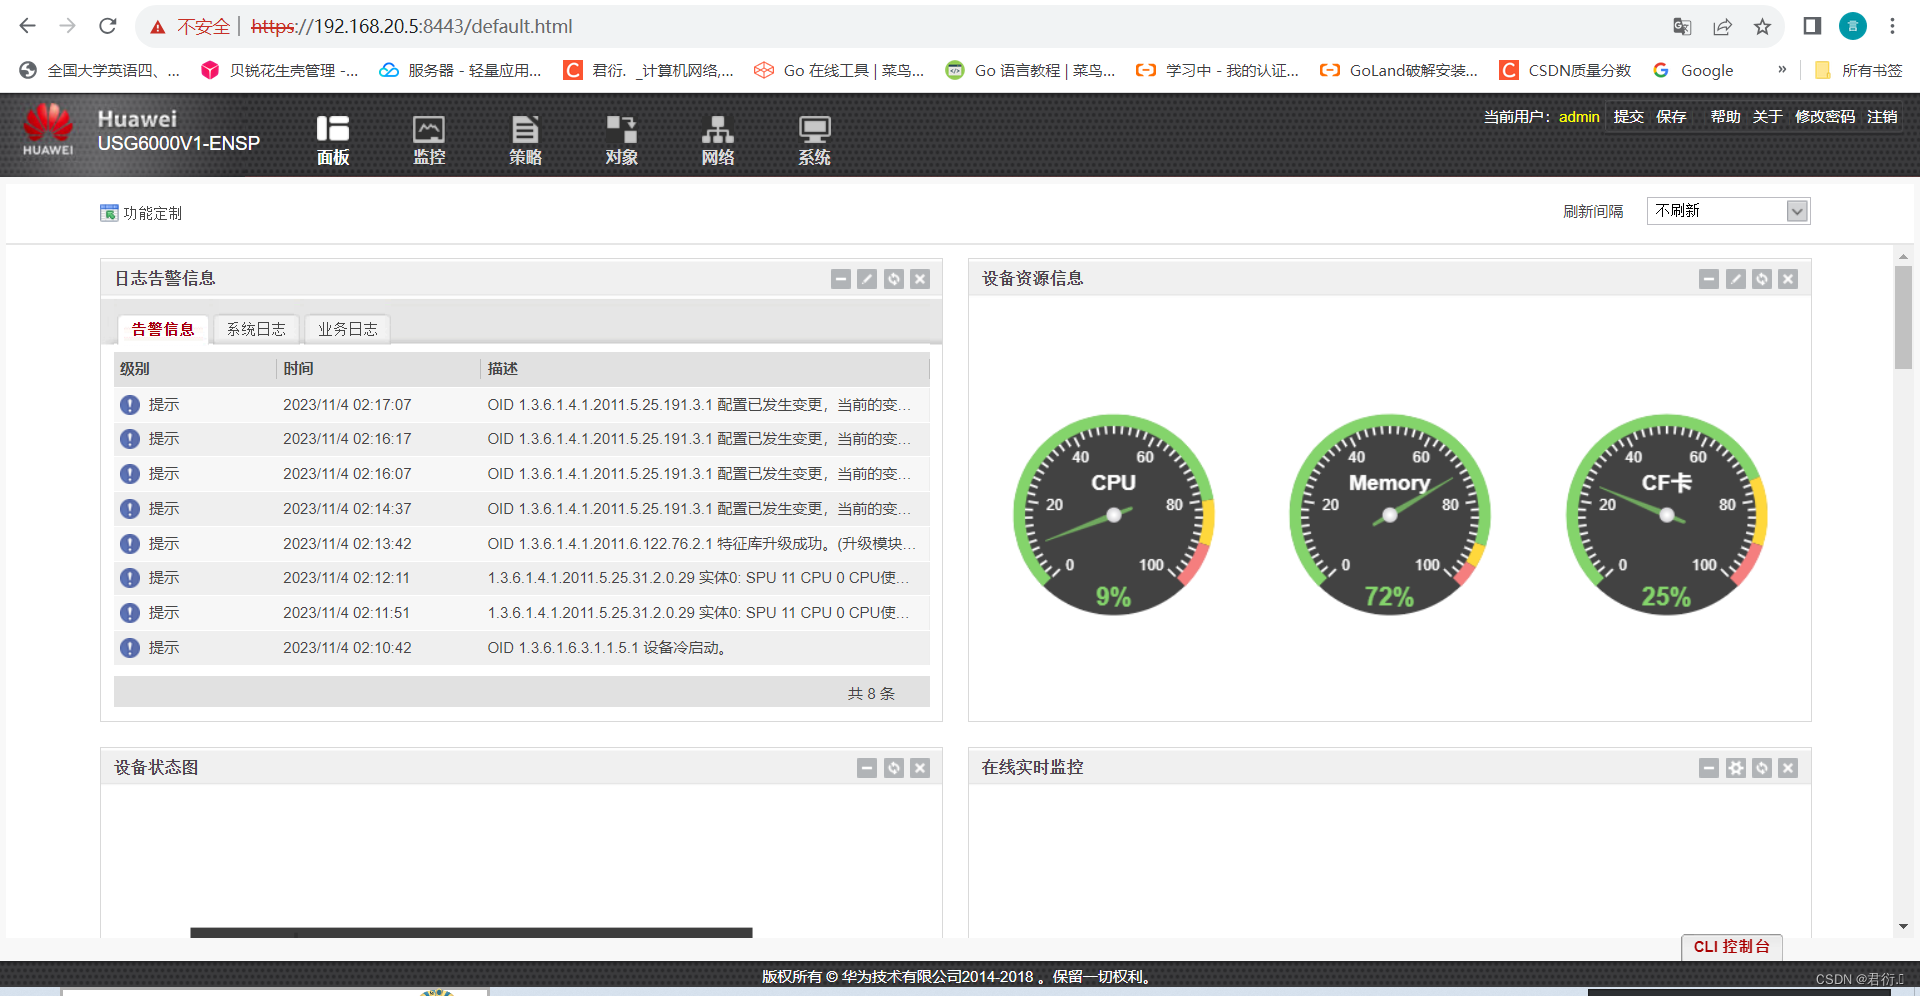Open the 网络 network menu
Image resolution: width=1920 pixels, height=996 pixels.
tap(717, 140)
